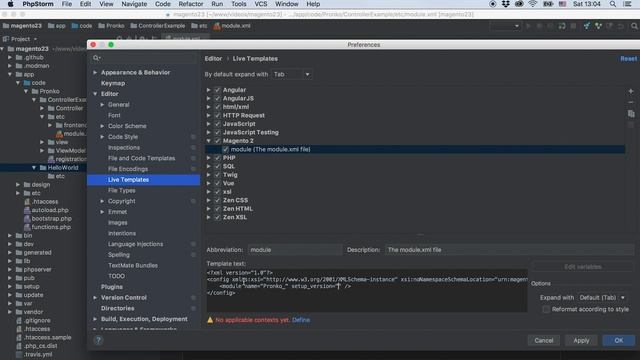Image resolution: width=640 pixels, height=360 pixels.
Task: Click the Edit variables button
Action: (x=583, y=267)
